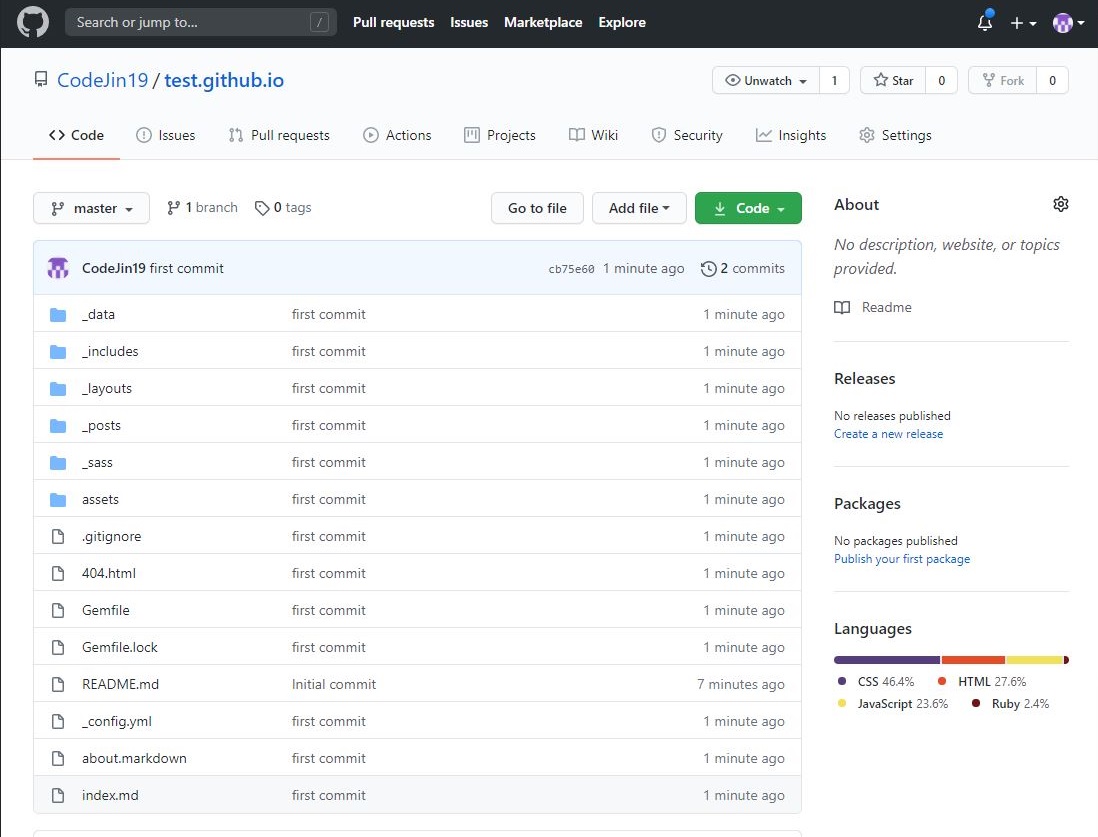Click the CodeJin19 commit author avatar

pos(58,268)
